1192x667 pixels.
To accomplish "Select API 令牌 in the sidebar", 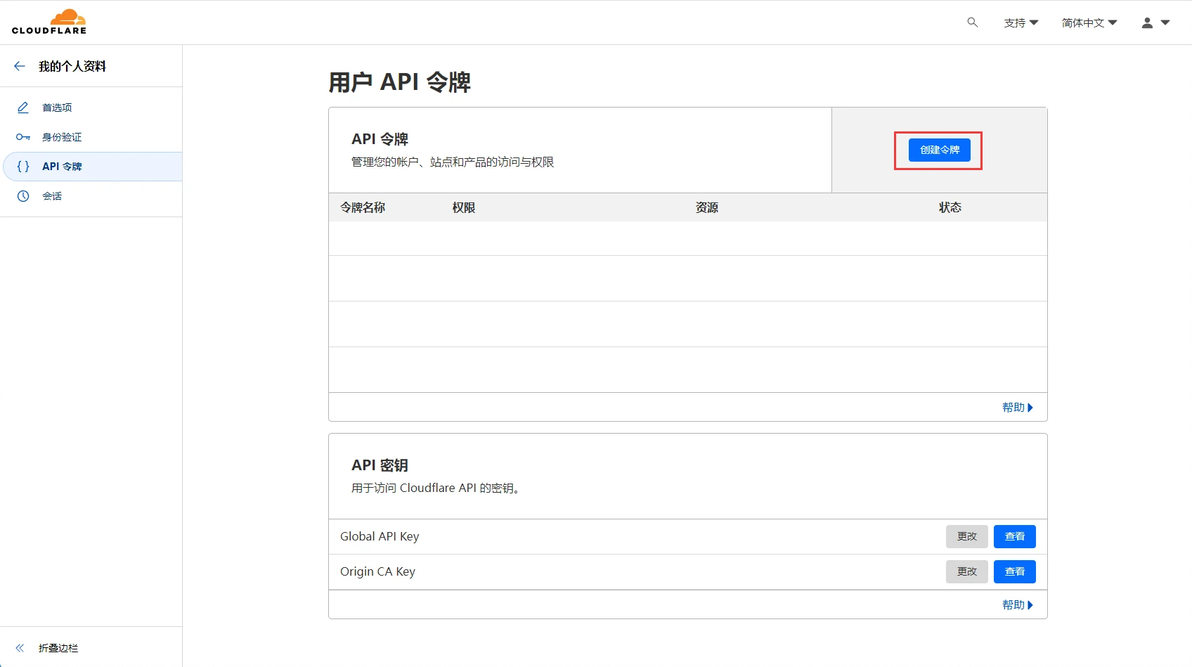I will pos(91,167).
